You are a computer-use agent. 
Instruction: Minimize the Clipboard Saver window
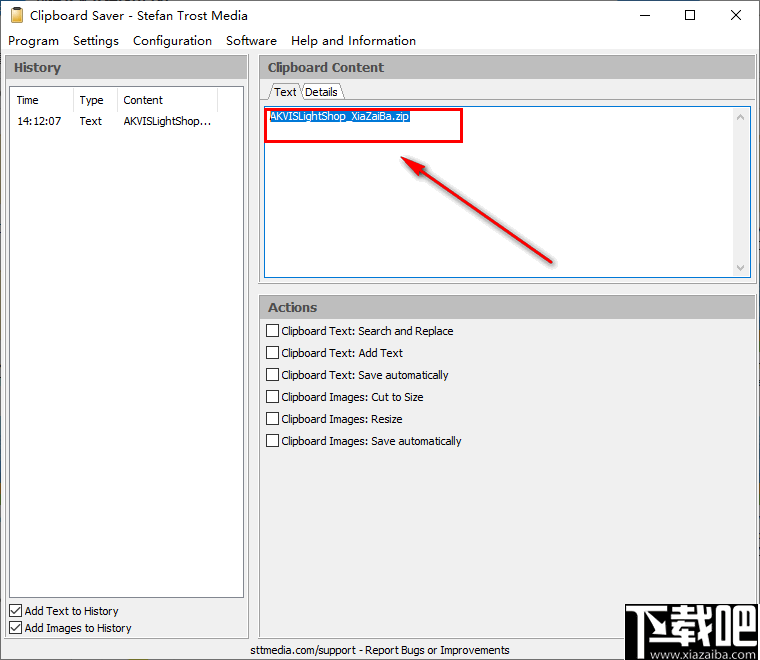(645, 16)
